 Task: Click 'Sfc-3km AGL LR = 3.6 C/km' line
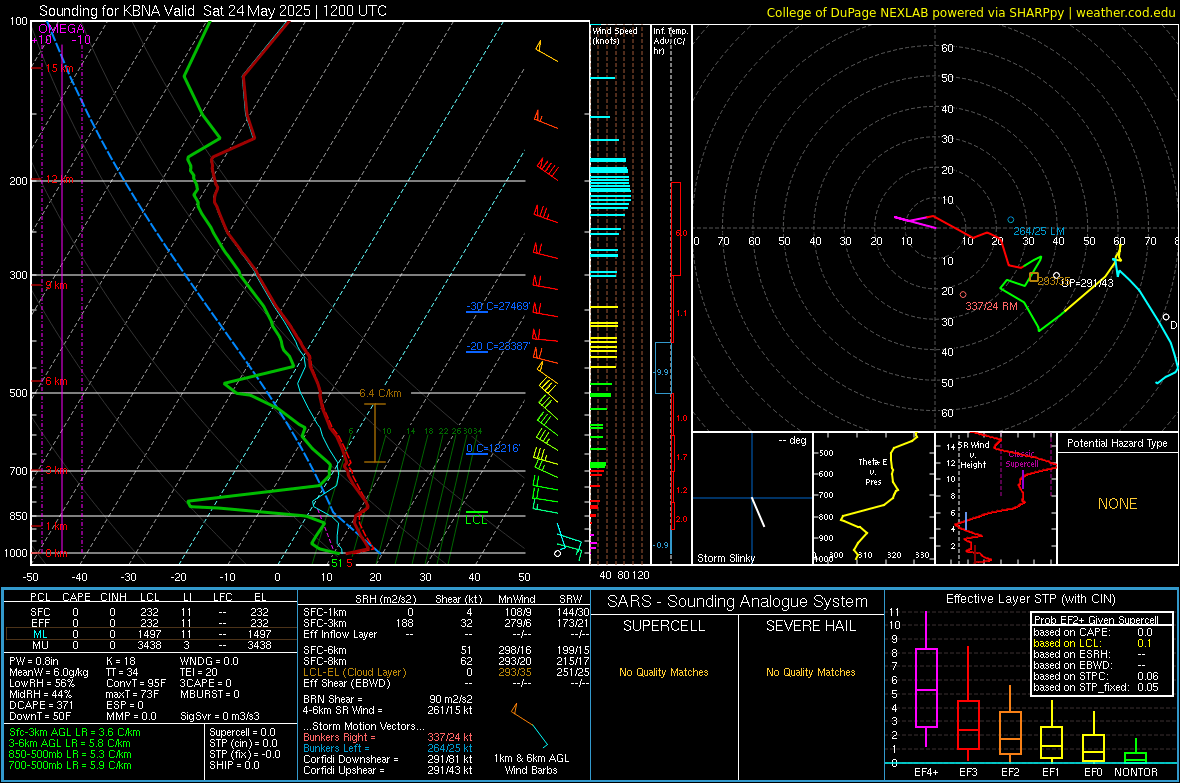click(75, 732)
